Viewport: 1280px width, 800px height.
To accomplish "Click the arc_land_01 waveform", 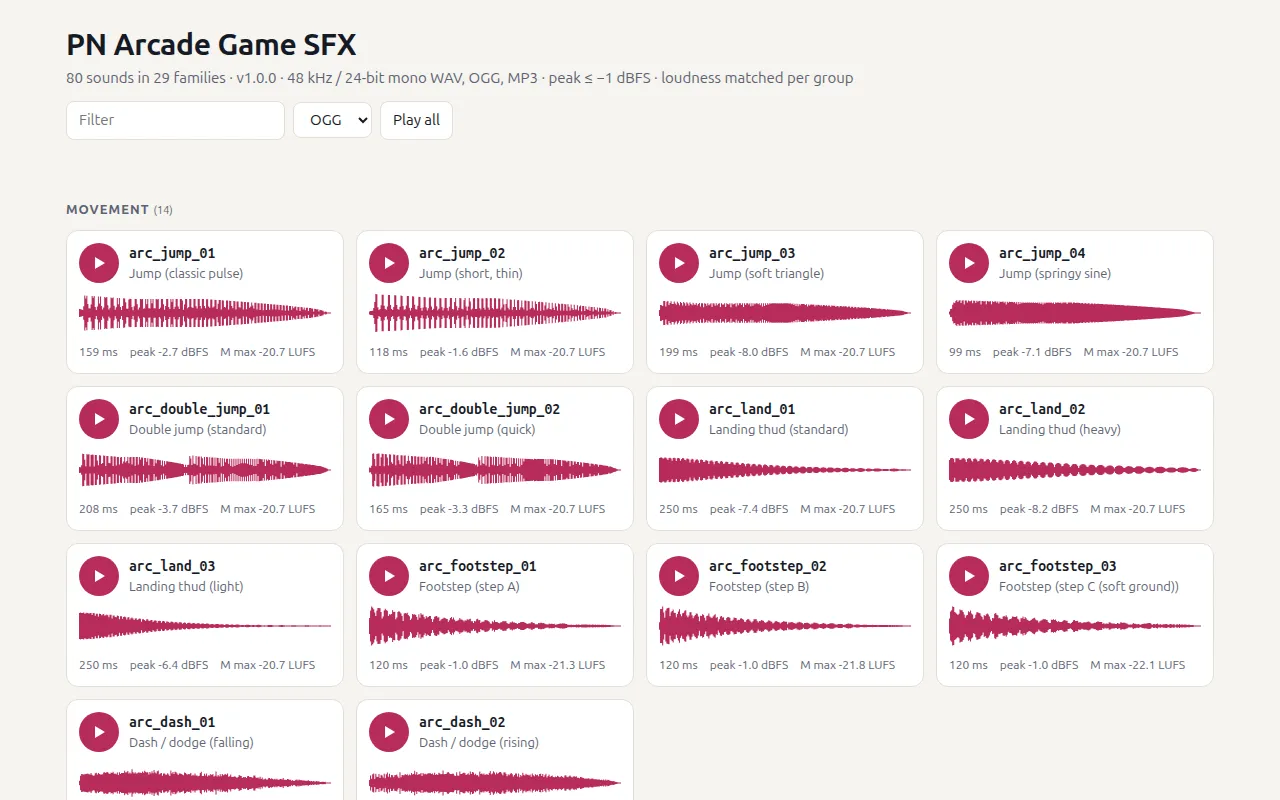I will [785, 470].
